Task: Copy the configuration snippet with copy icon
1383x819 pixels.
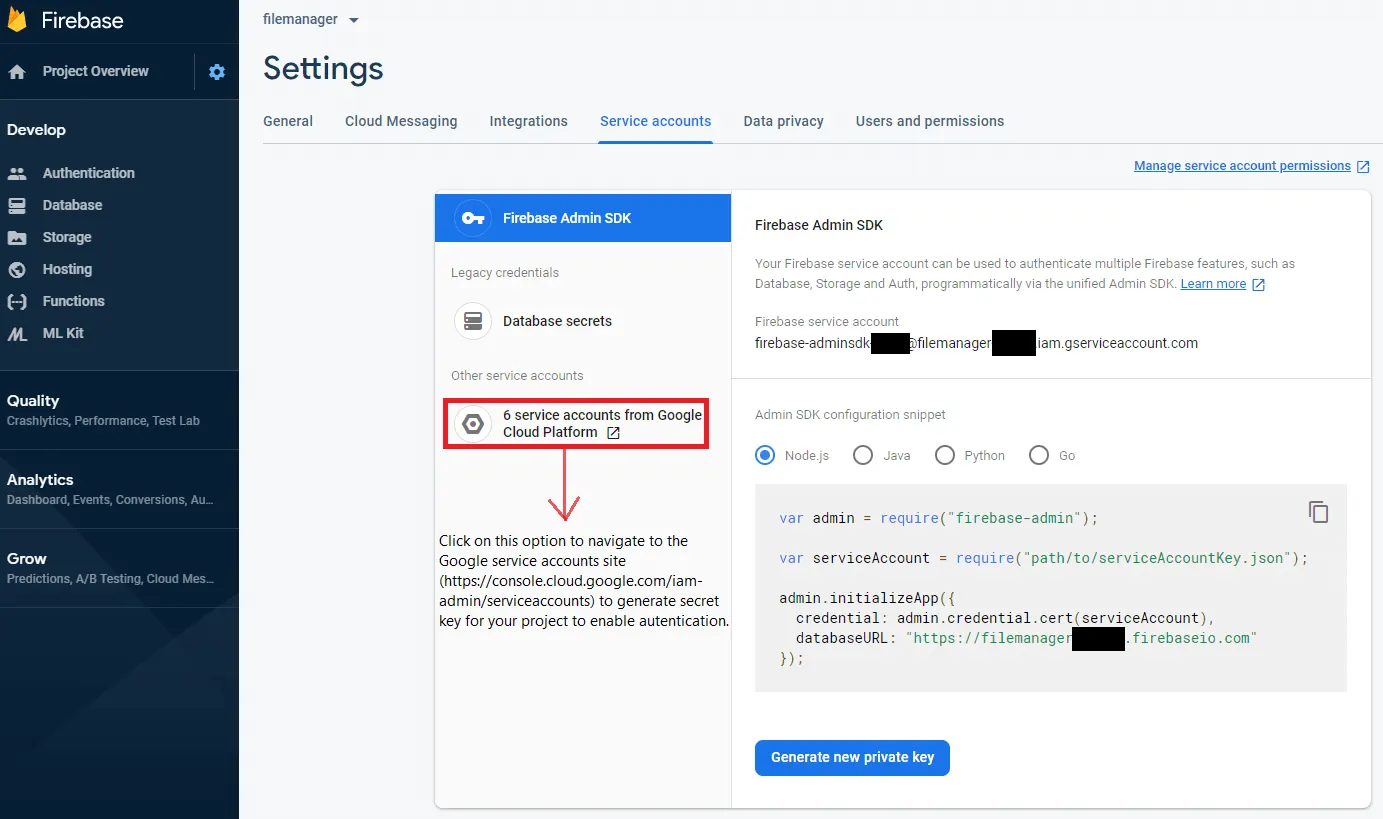Action: [1319, 512]
